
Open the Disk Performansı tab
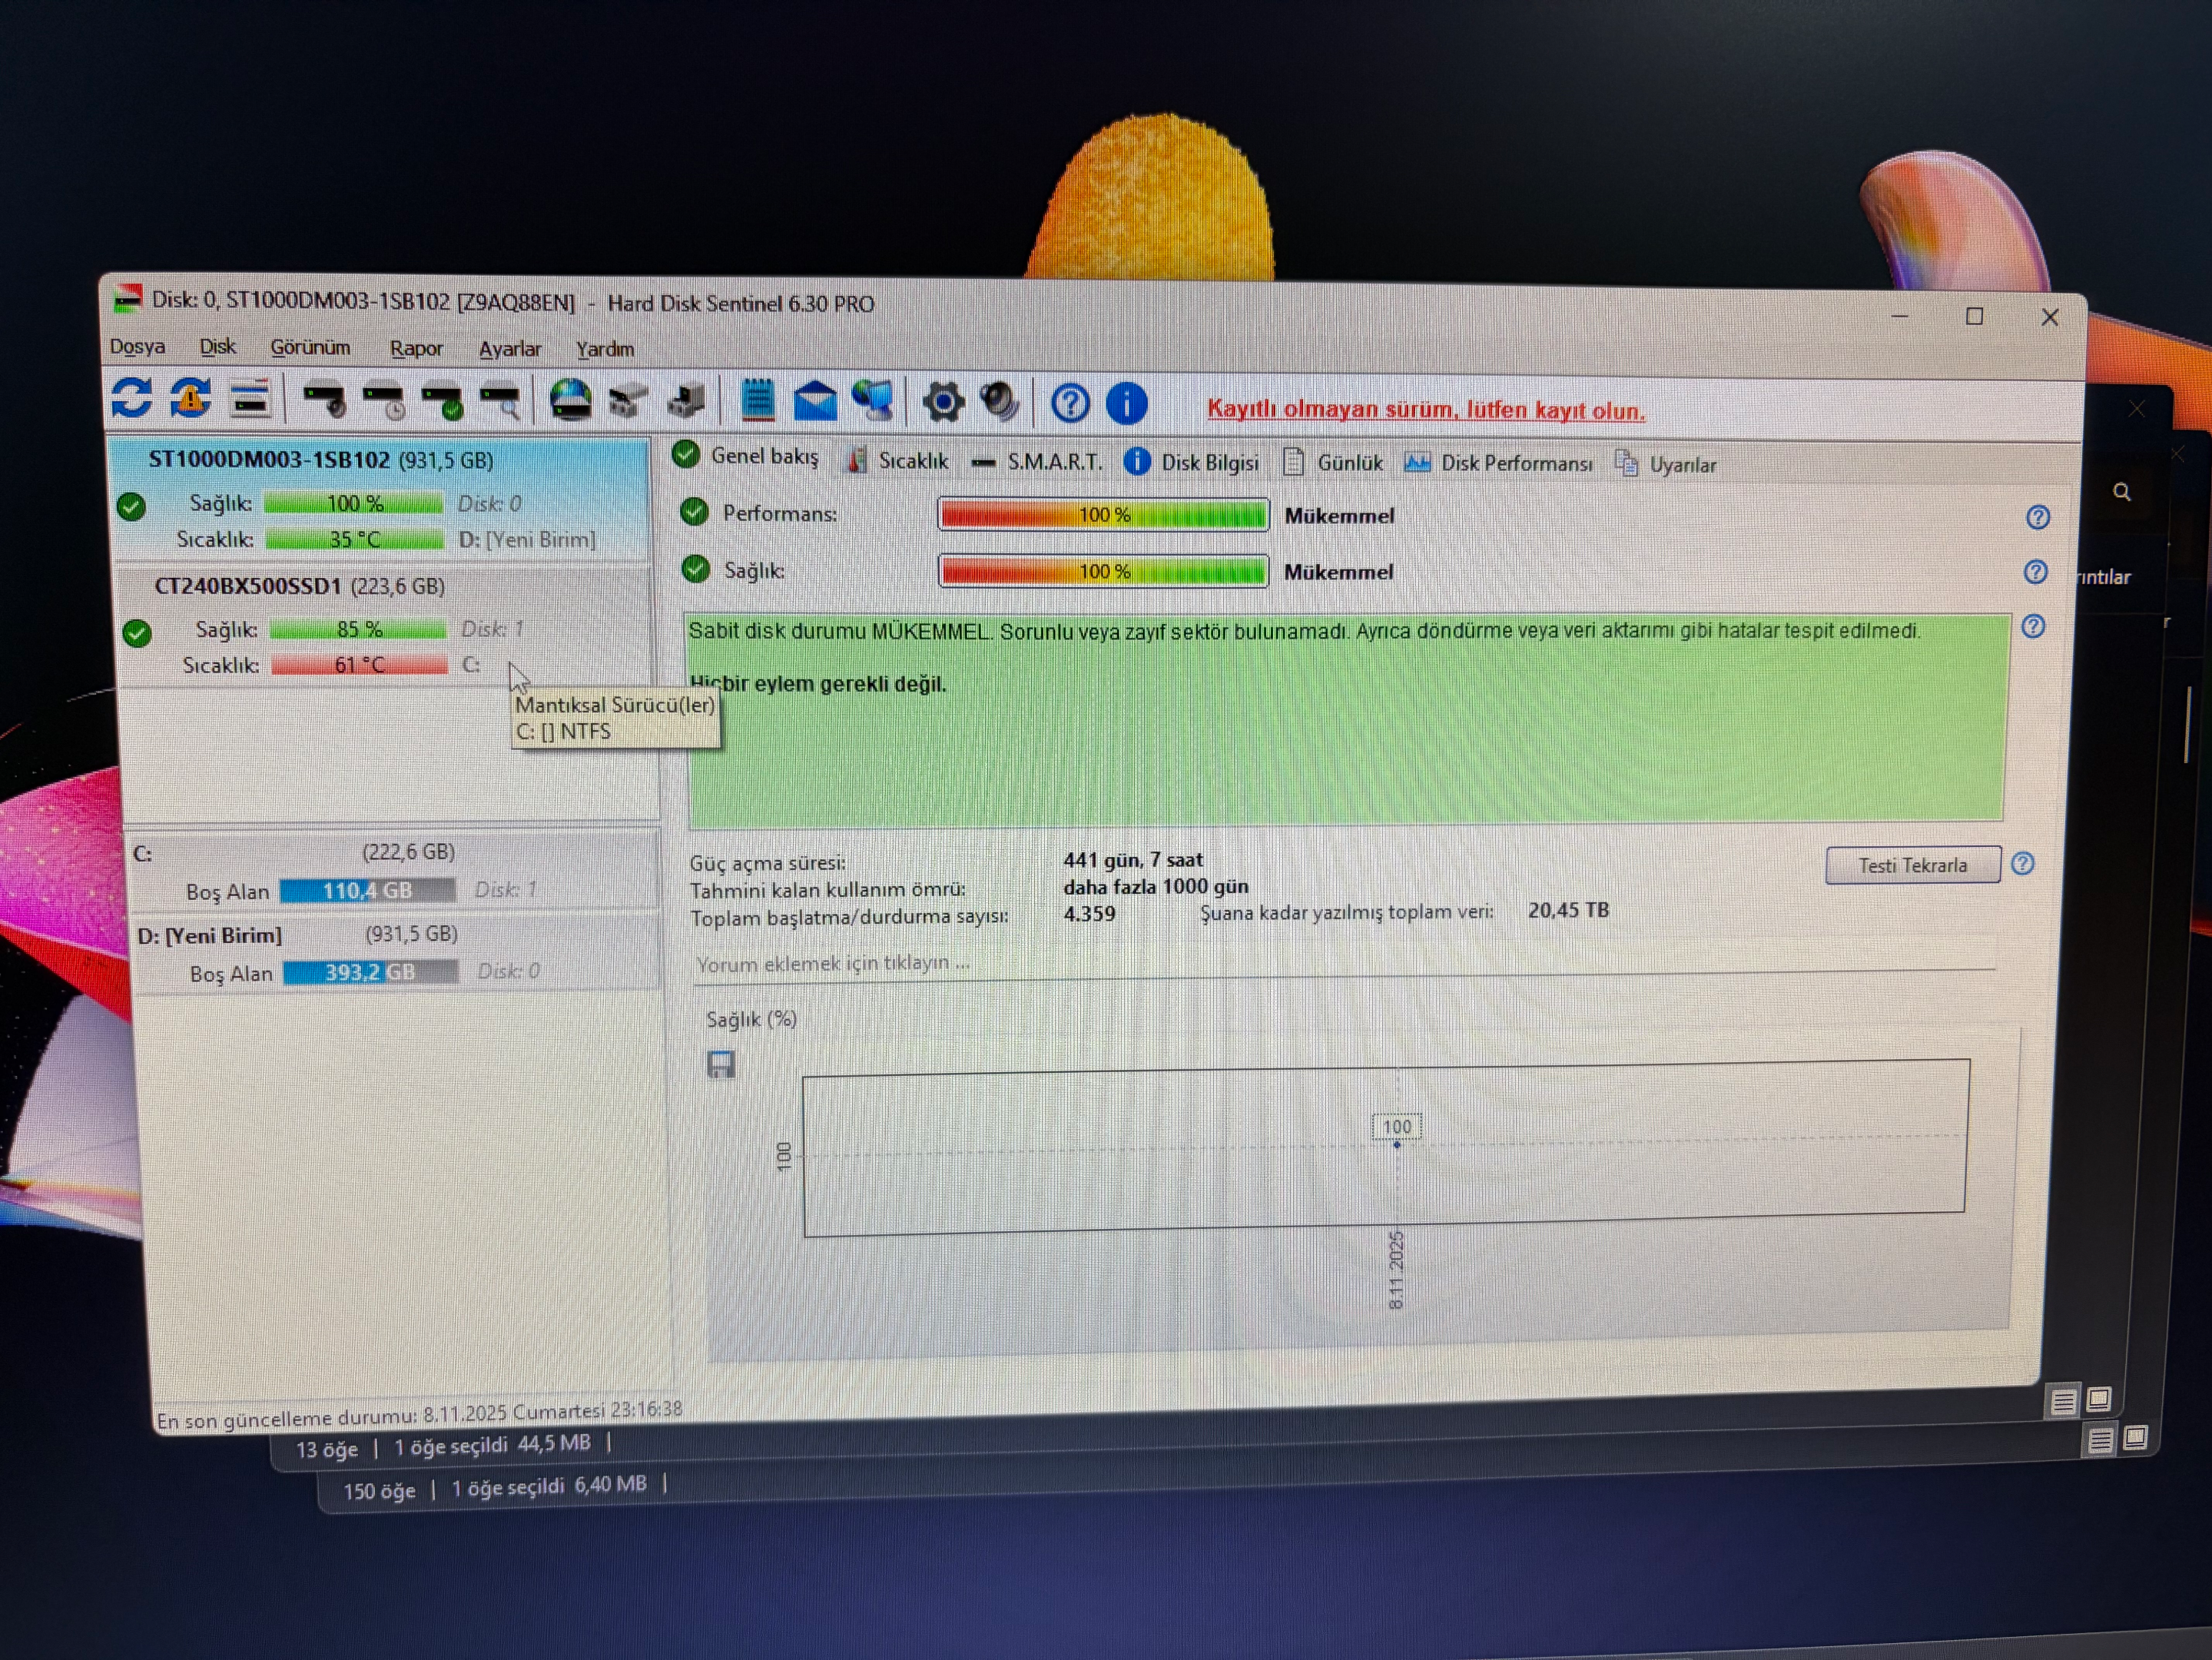click(x=1498, y=463)
